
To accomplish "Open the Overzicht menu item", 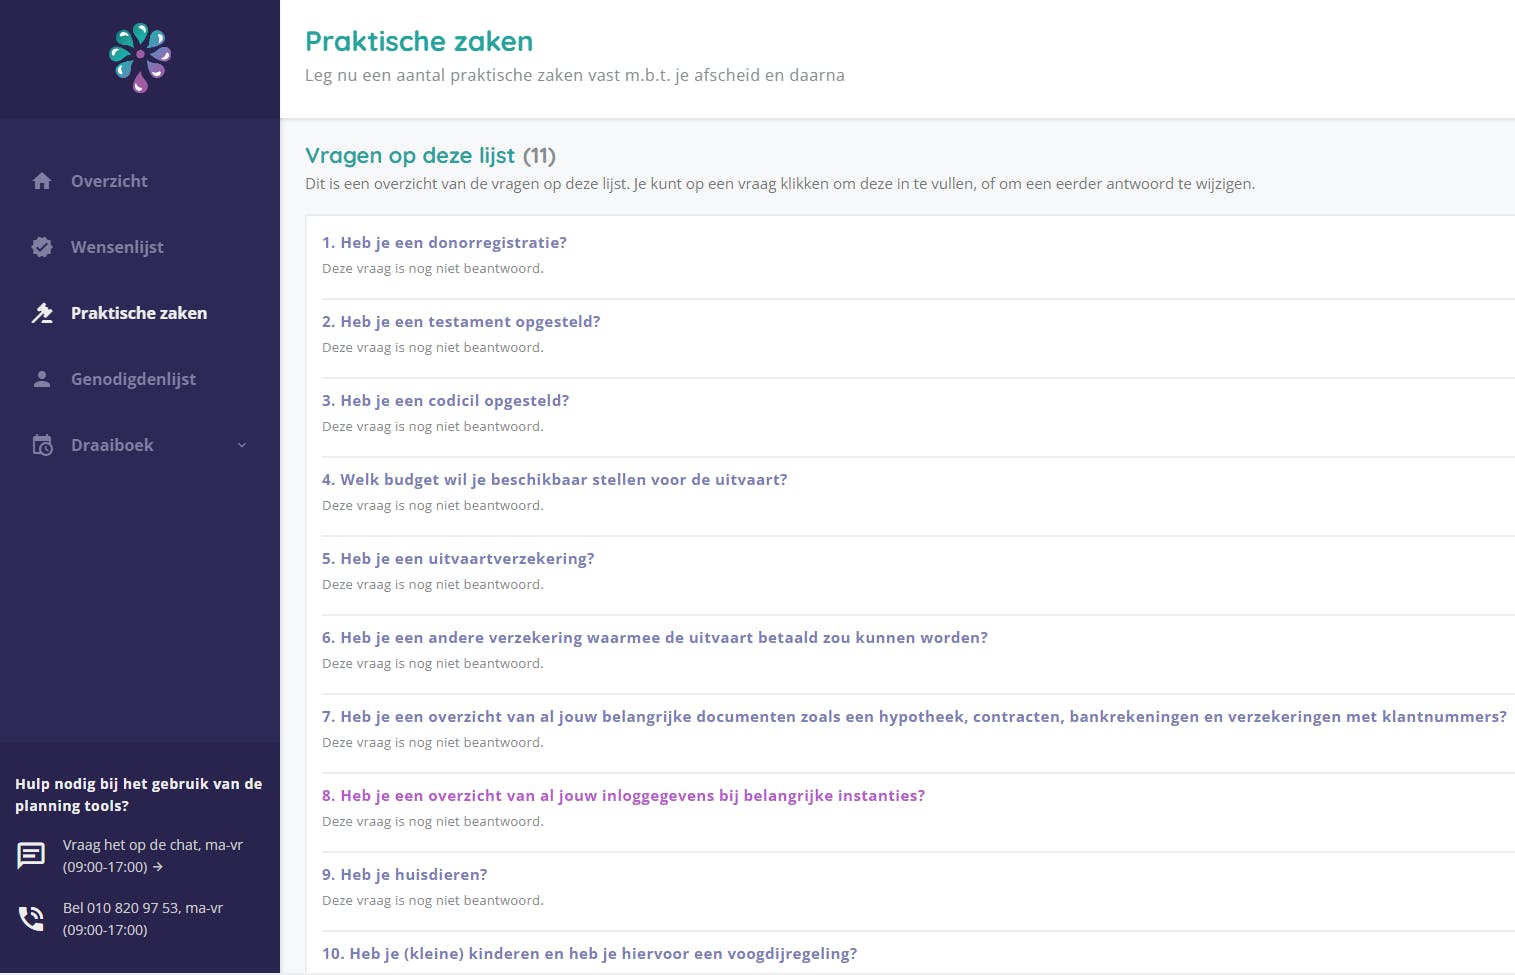I will tap(109, 181).
